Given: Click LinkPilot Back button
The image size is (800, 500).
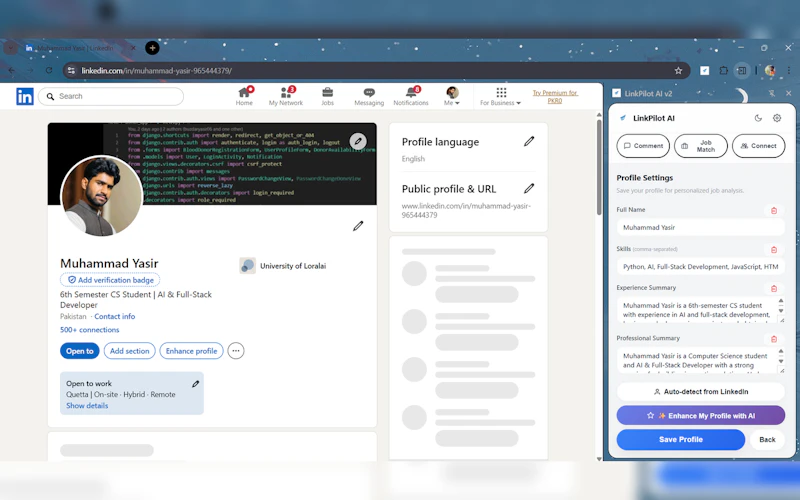Looking at the screenshot, I should (767, 439).
